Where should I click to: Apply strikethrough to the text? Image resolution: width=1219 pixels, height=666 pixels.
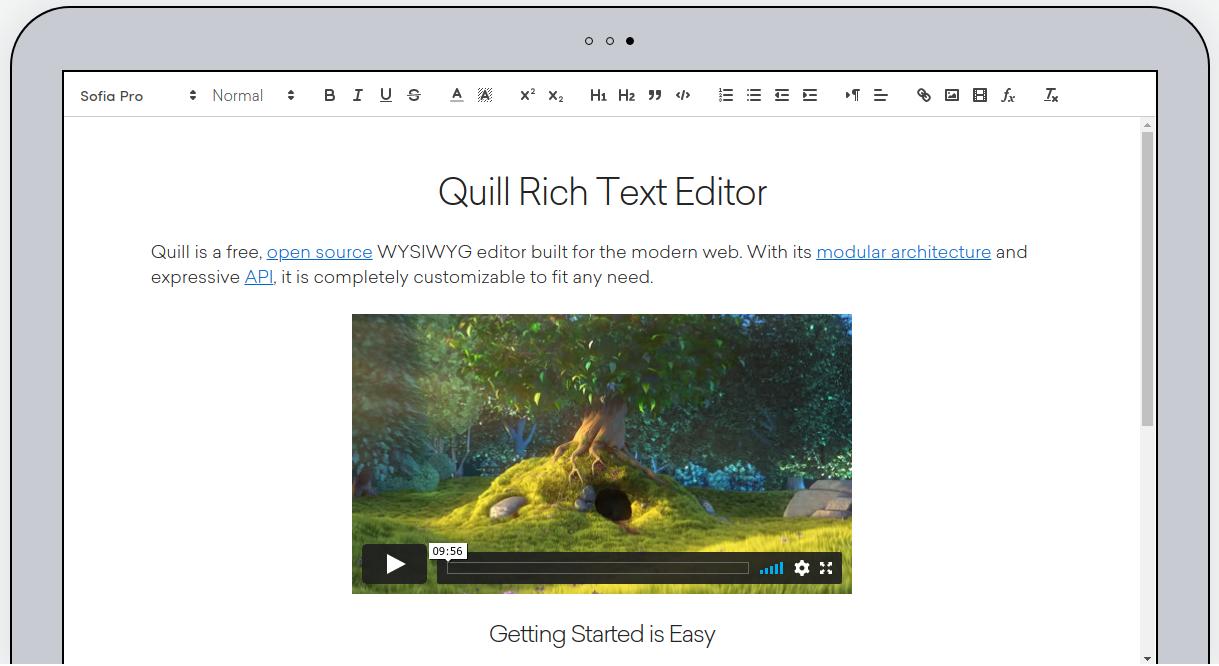pos(414,96)
